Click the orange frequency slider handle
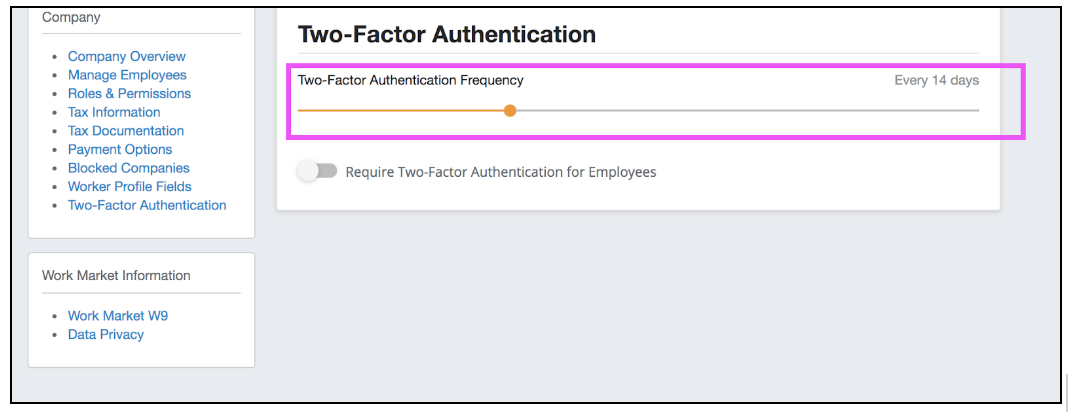The image size is (1068, 412). click(x=510, y=111)
